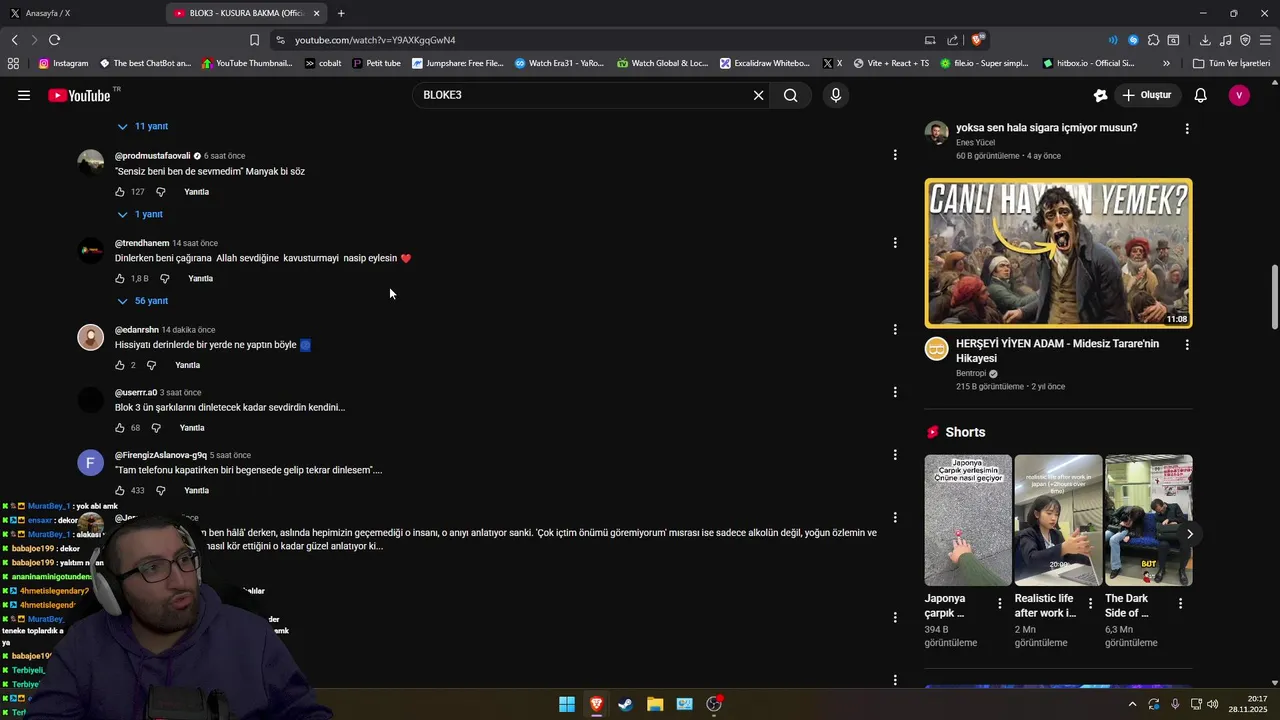This screenshot has height=720, width=1280.
Task: Dislike the @edanrshn comment
Action: click(151, 365)
